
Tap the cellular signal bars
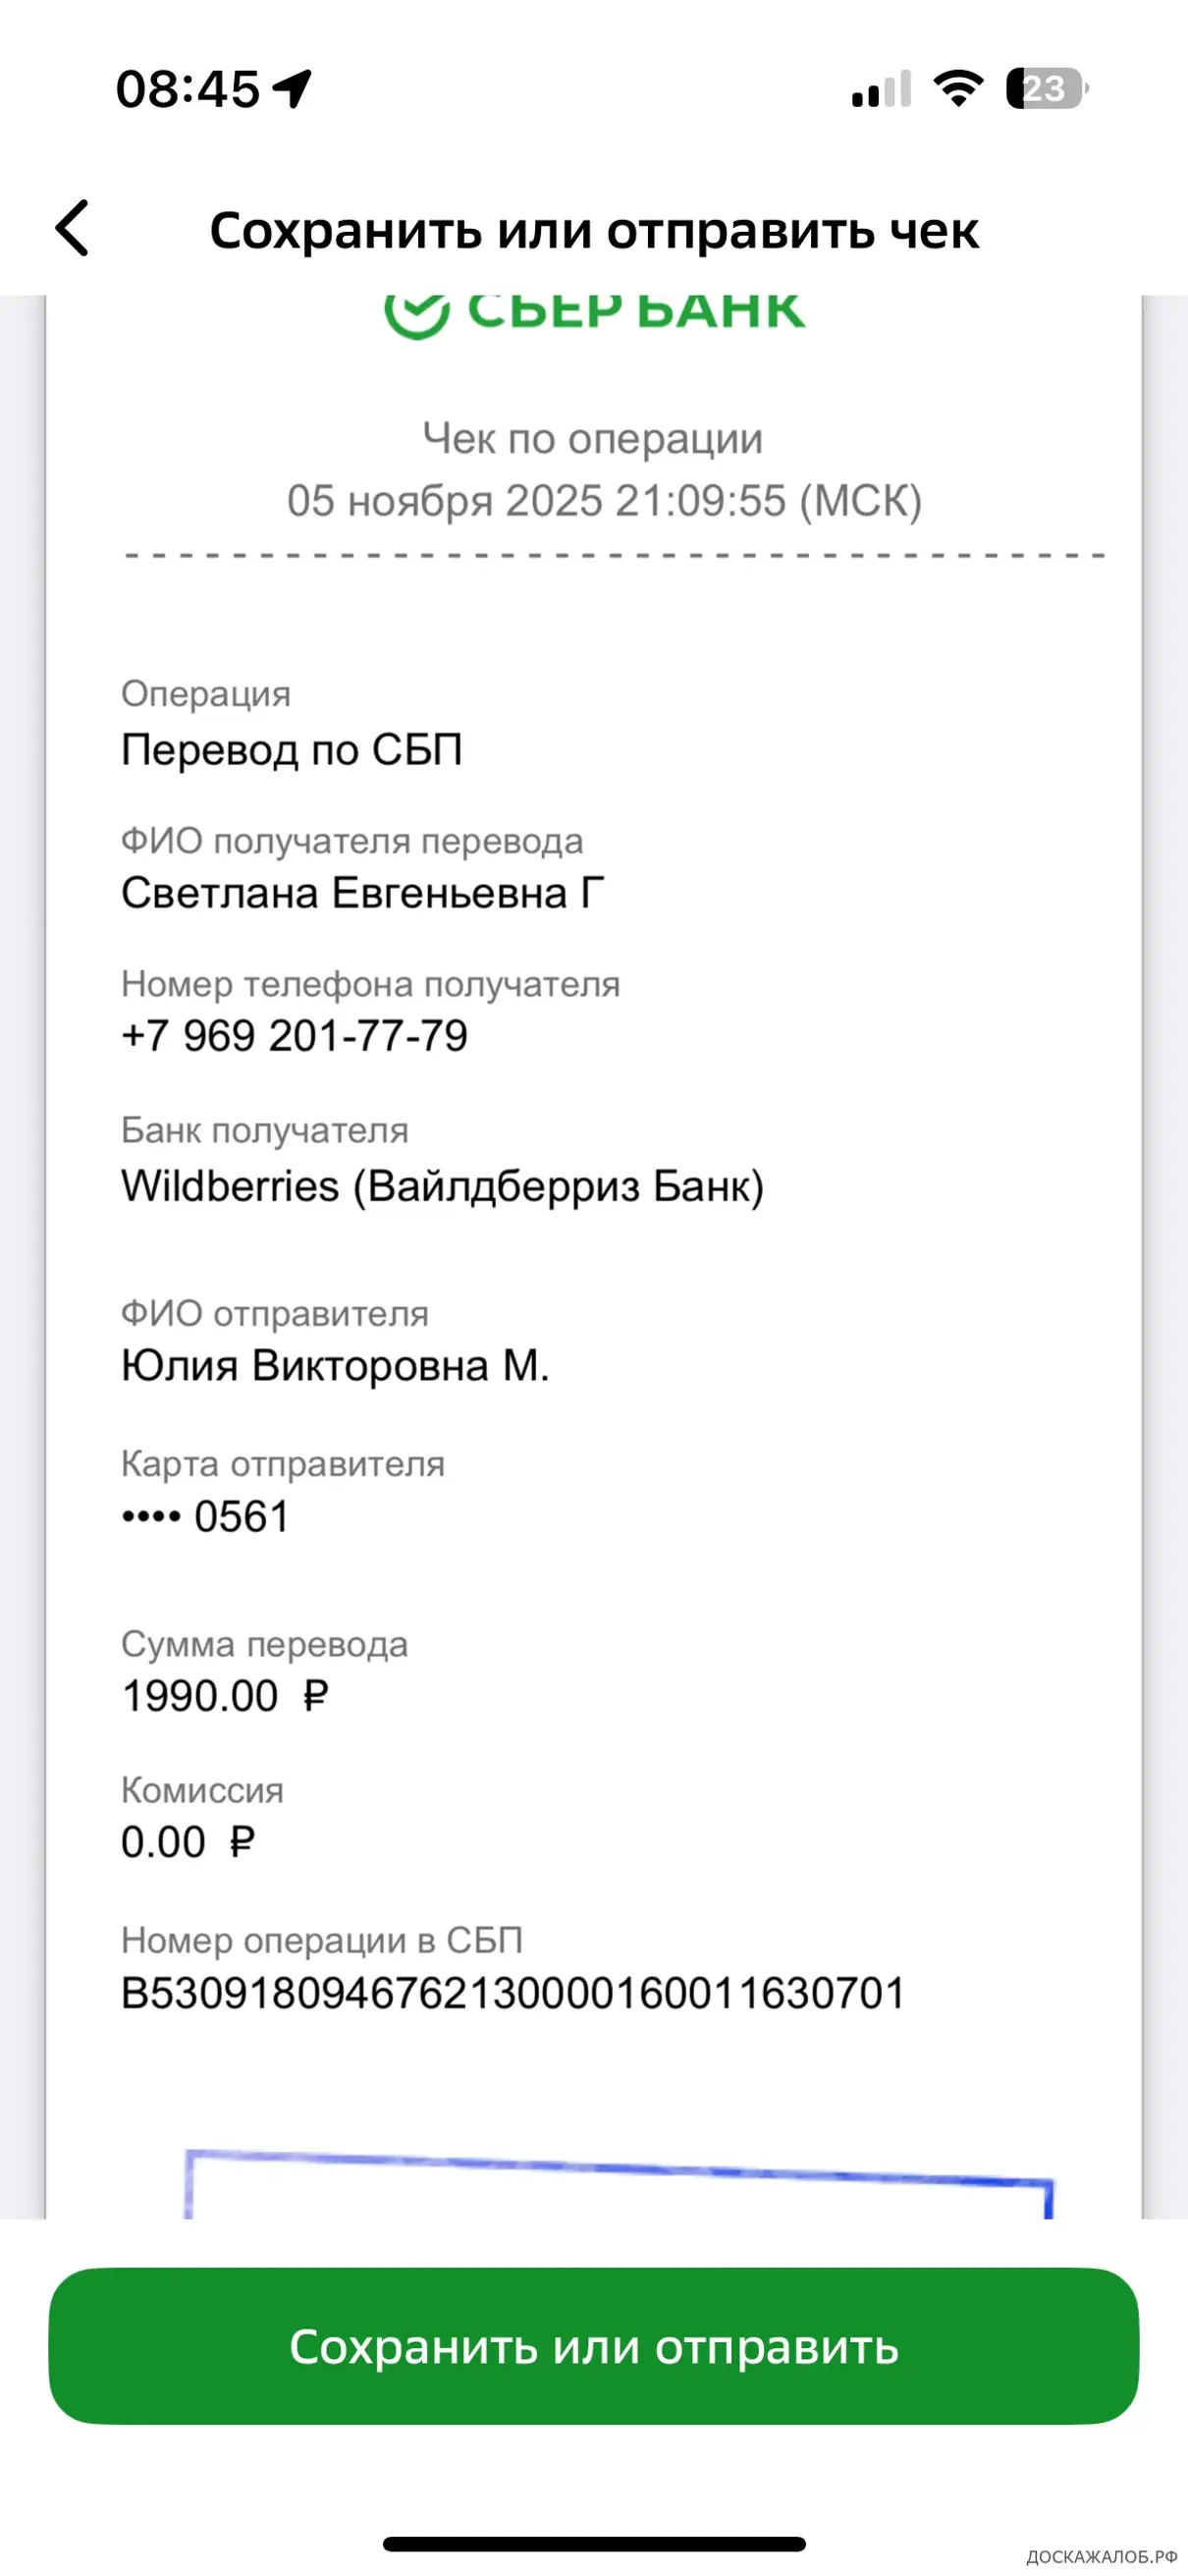point(881,90)
